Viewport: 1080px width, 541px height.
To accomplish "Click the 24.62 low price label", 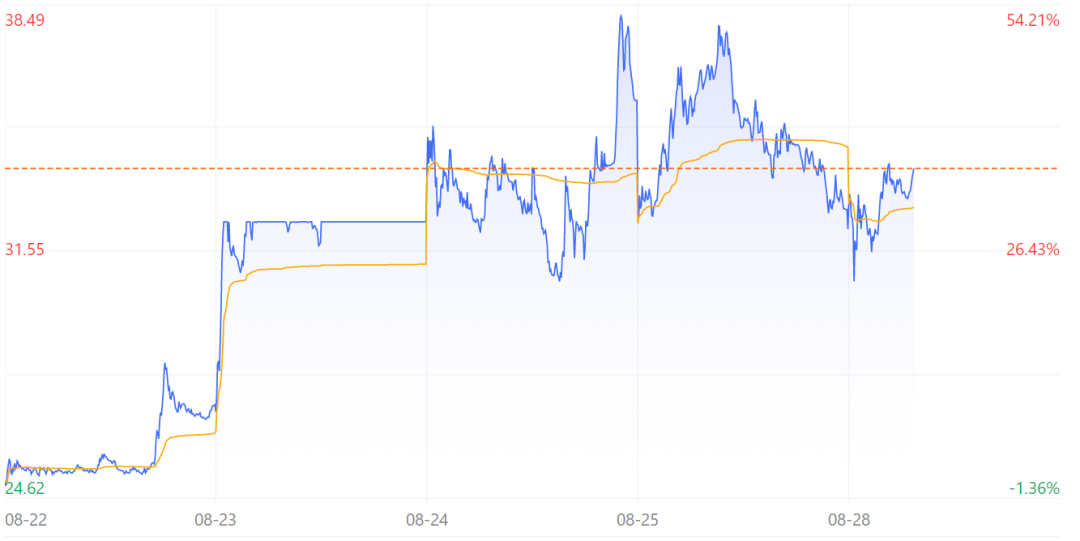I will point(25,489).
